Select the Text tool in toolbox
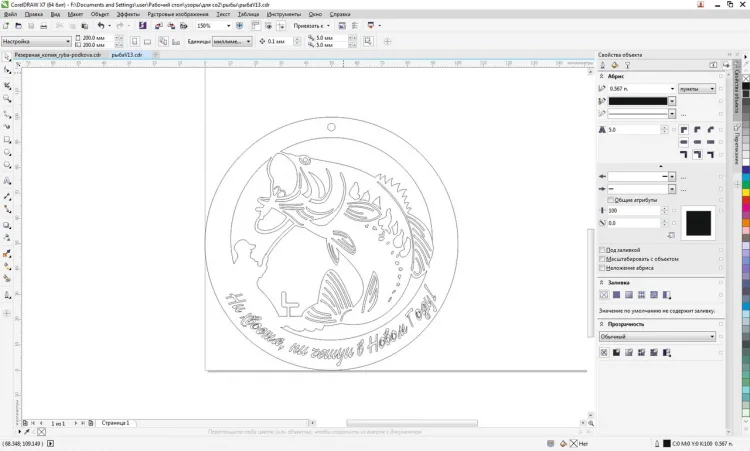 click(7, 181)
